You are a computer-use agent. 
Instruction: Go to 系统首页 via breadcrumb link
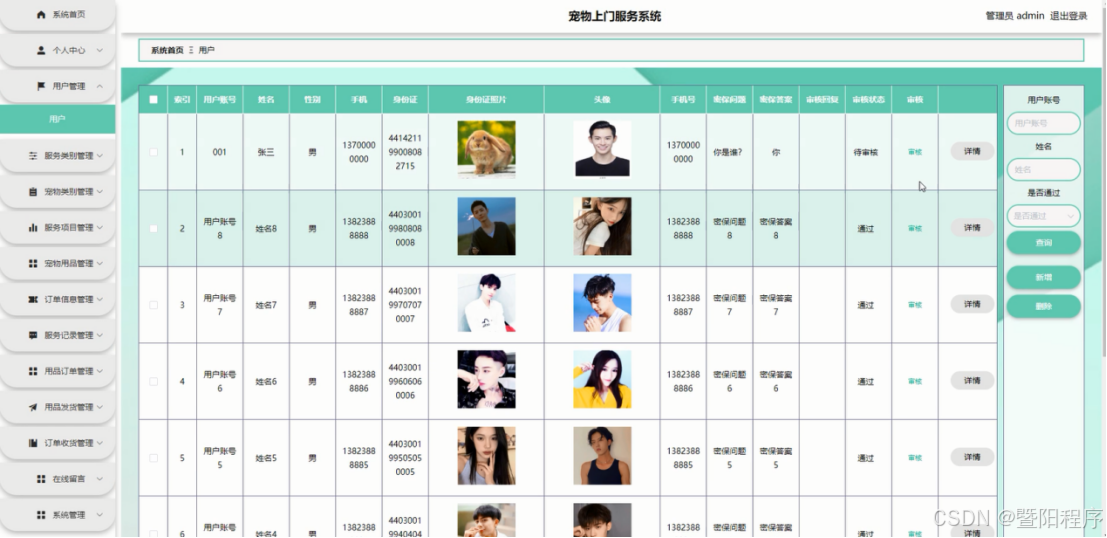coord(167,50)
